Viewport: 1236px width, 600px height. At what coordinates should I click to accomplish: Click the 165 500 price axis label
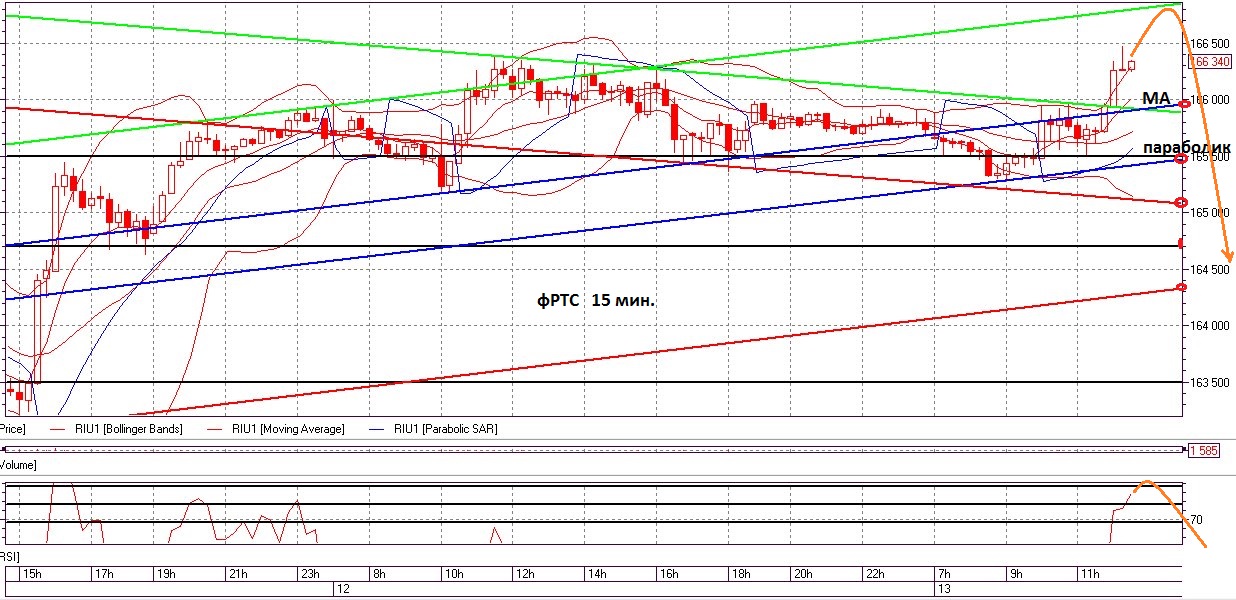[x=1210, y=157]
